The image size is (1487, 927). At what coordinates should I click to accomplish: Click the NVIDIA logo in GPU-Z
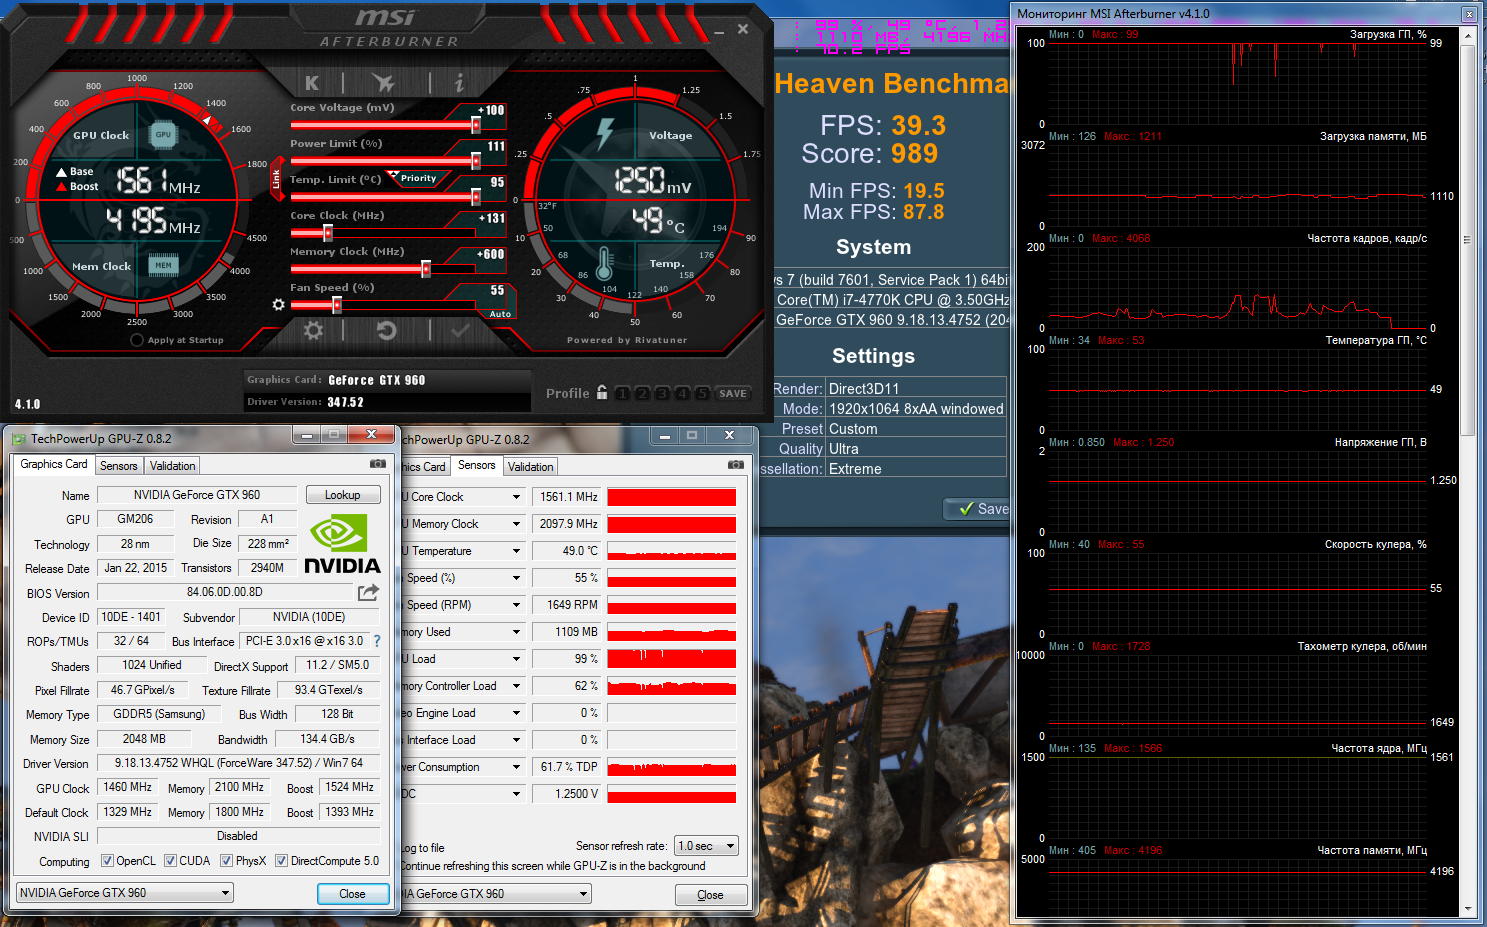(x=342, y=545)
